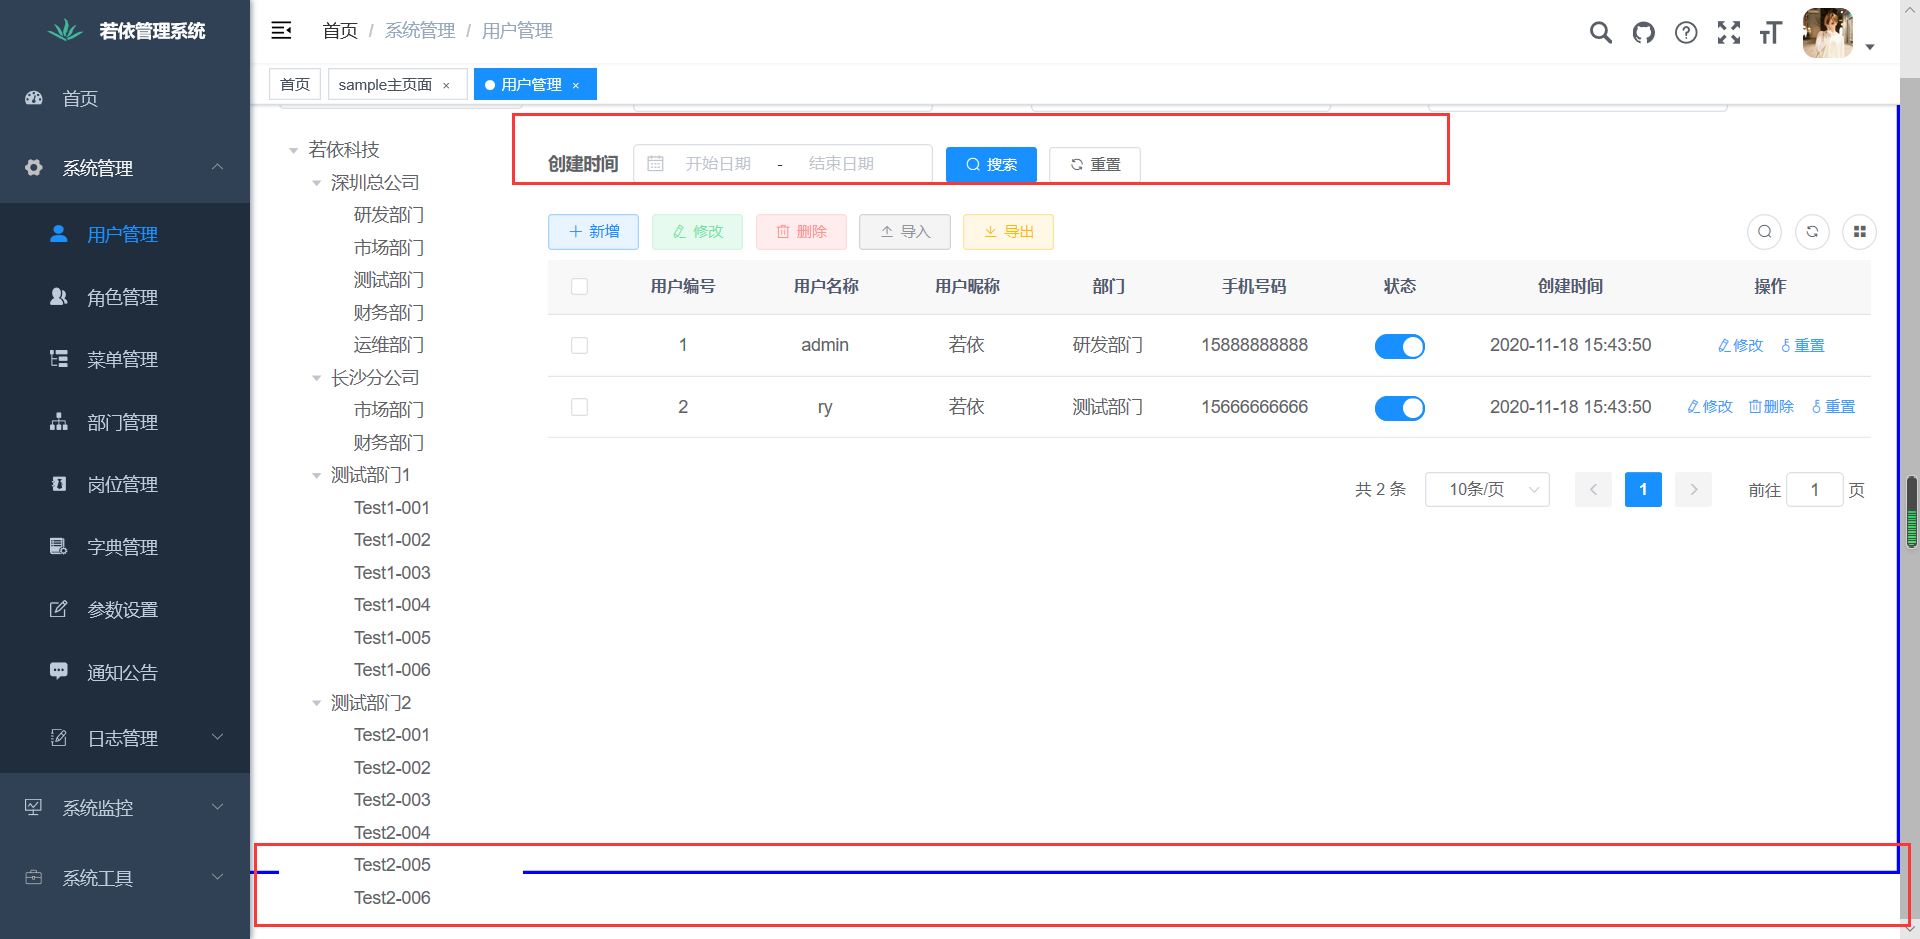Toggle the sidebar collapse hamburger icon
Screen dimensions: 1920x939
click(281, 30)
